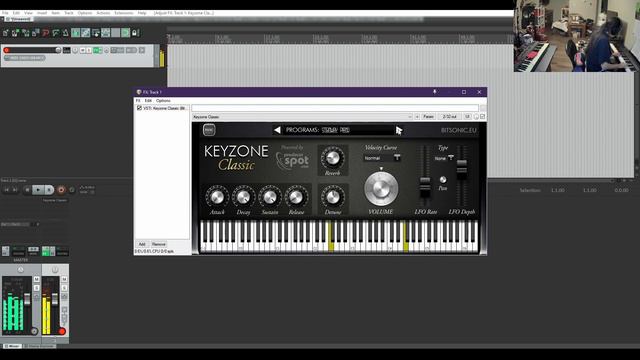Open the Actions menu in REAPER

[x=103, y=13]
